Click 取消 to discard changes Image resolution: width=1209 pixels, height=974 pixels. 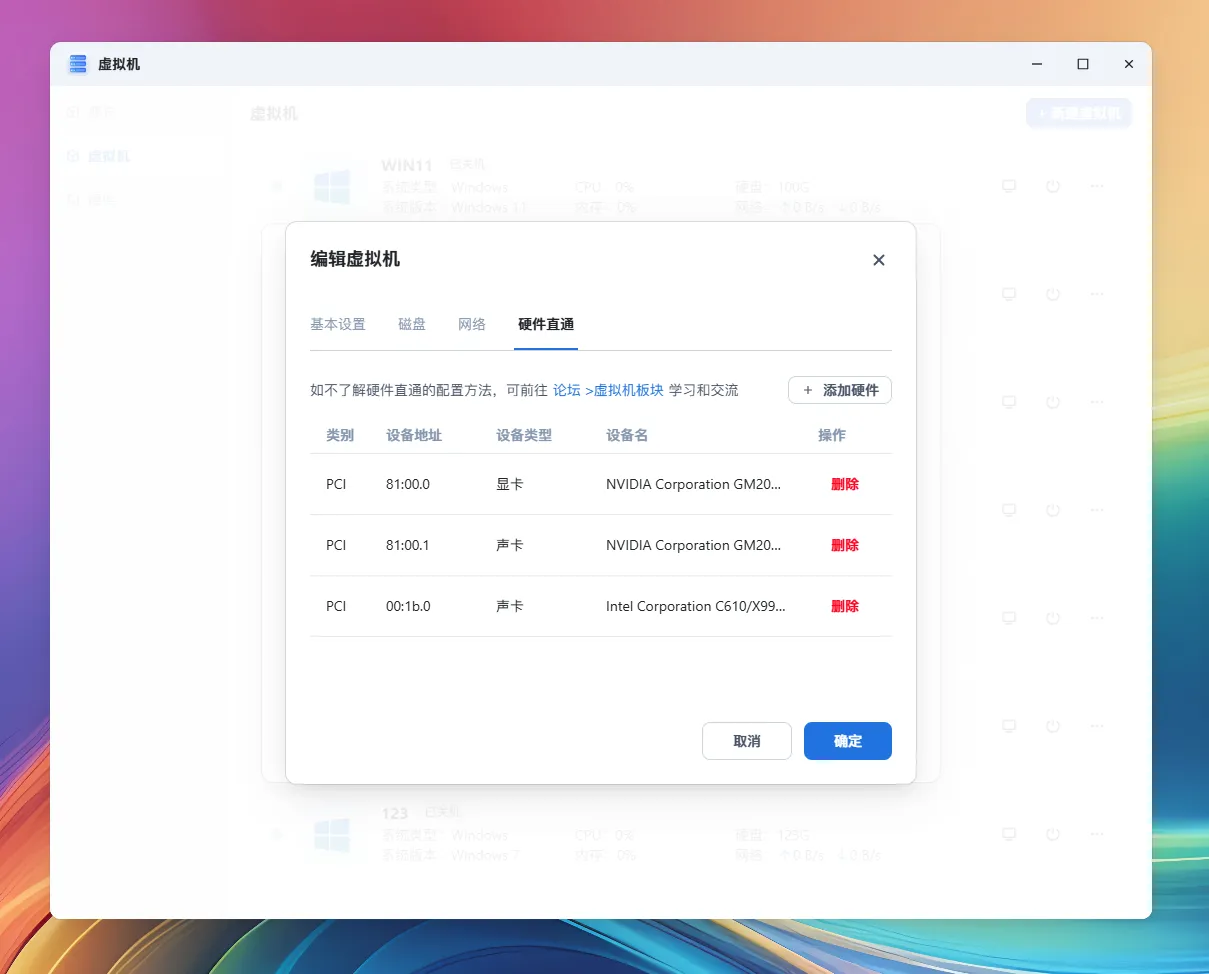747,741
